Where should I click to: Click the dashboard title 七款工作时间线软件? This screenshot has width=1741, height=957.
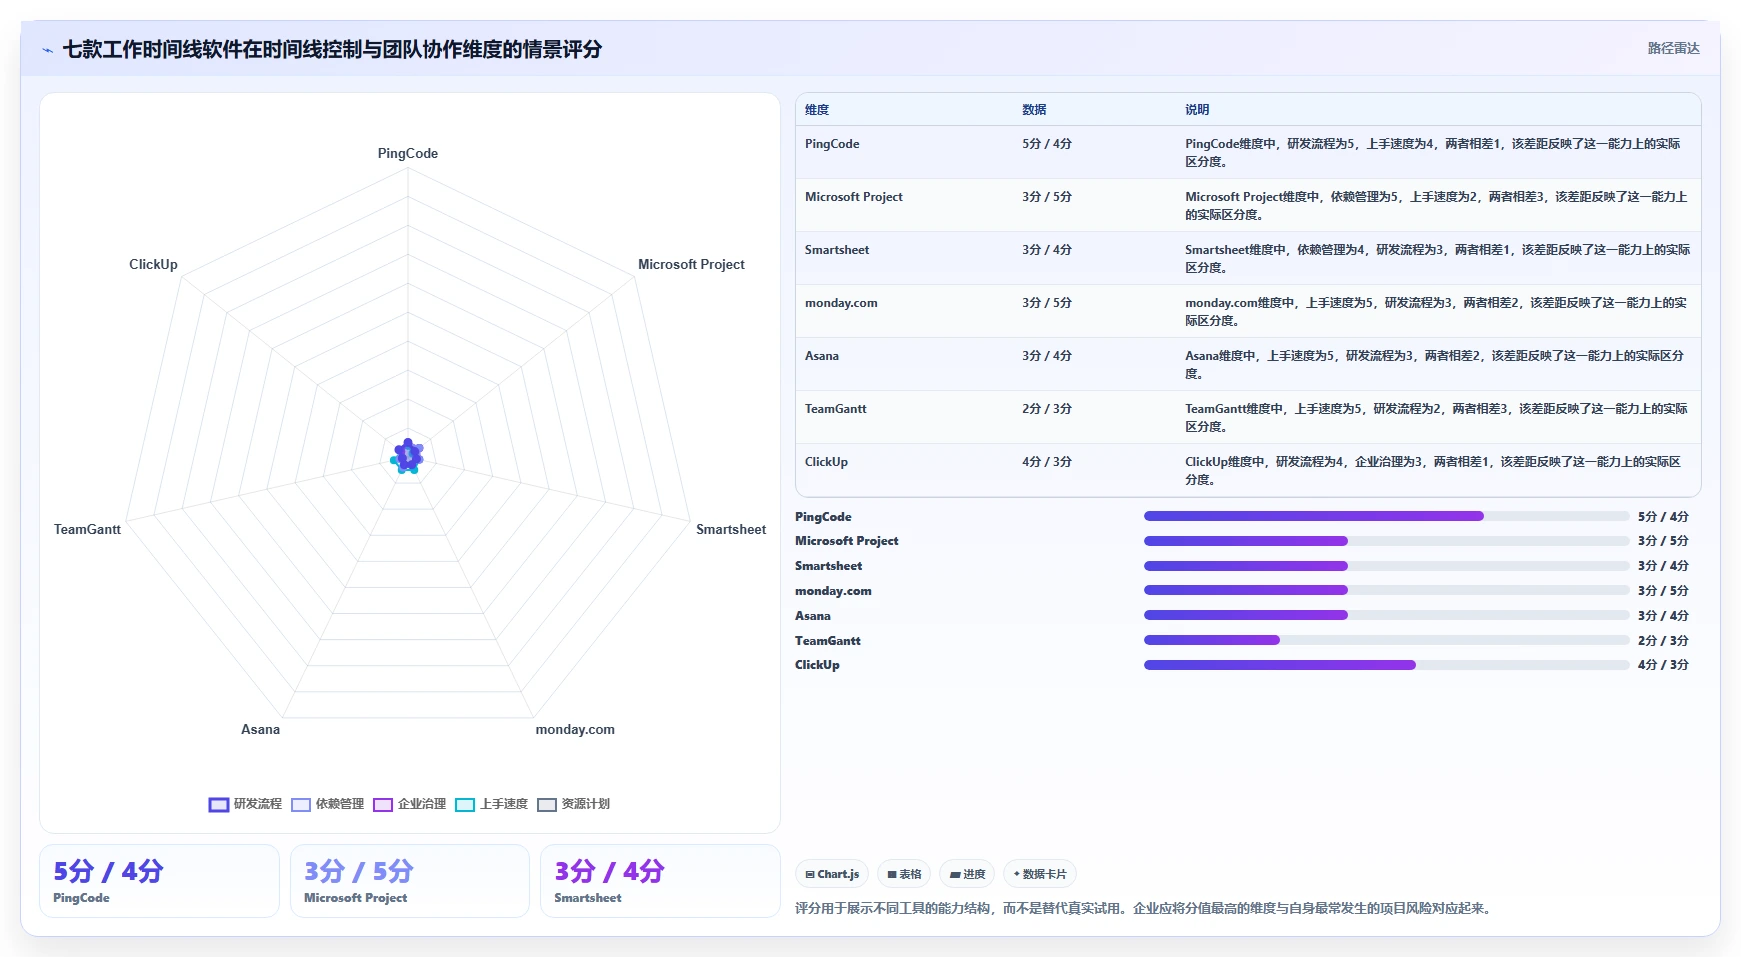pos(332,49)
